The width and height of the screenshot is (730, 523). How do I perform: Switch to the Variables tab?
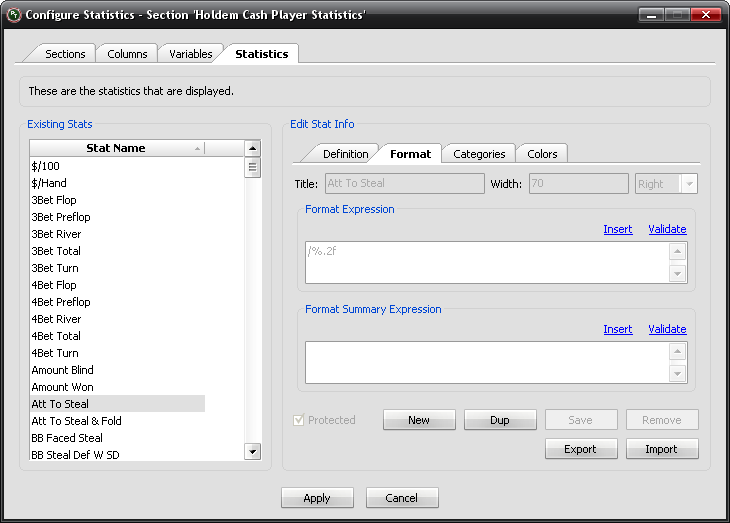(x=190, y=54)
